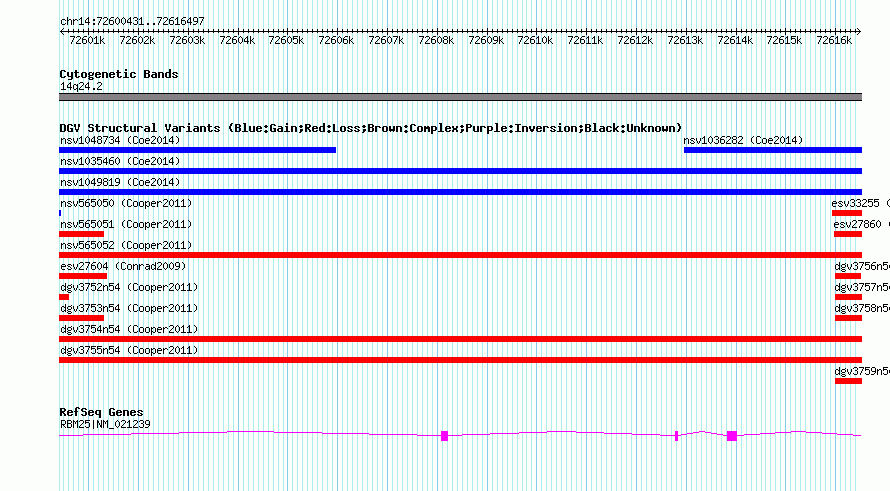Click the red dgv3753n54 loss bar
The height and width of the screenshot is (491, 890).
click(81, 318)
